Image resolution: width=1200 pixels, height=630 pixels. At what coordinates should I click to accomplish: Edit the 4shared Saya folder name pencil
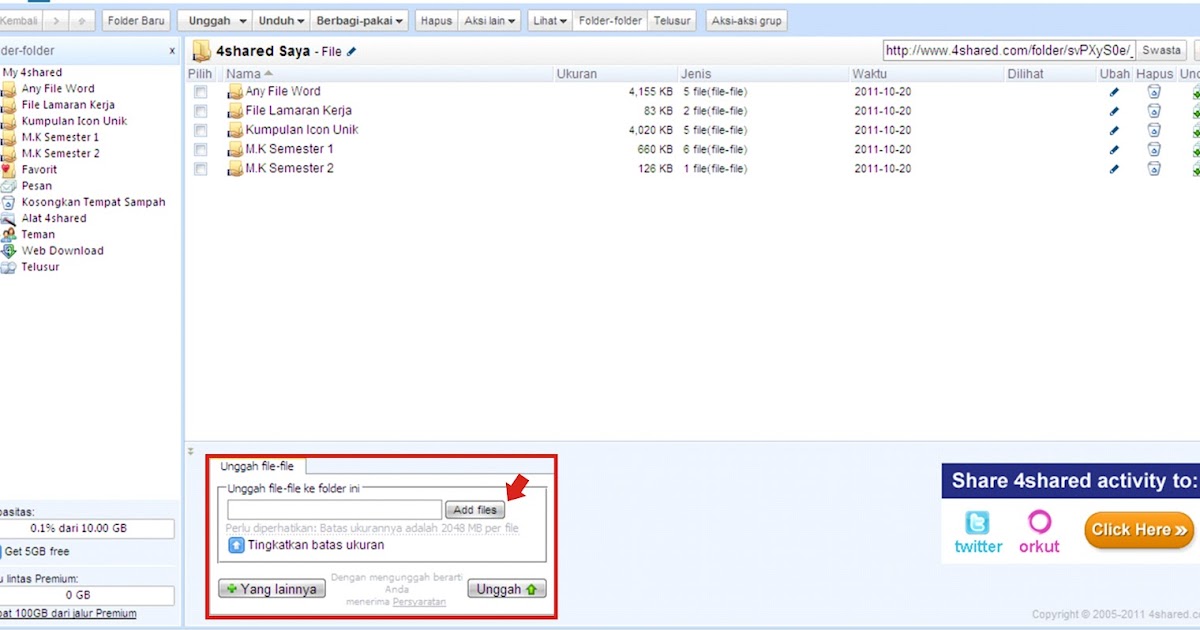[x=351, y=51]
